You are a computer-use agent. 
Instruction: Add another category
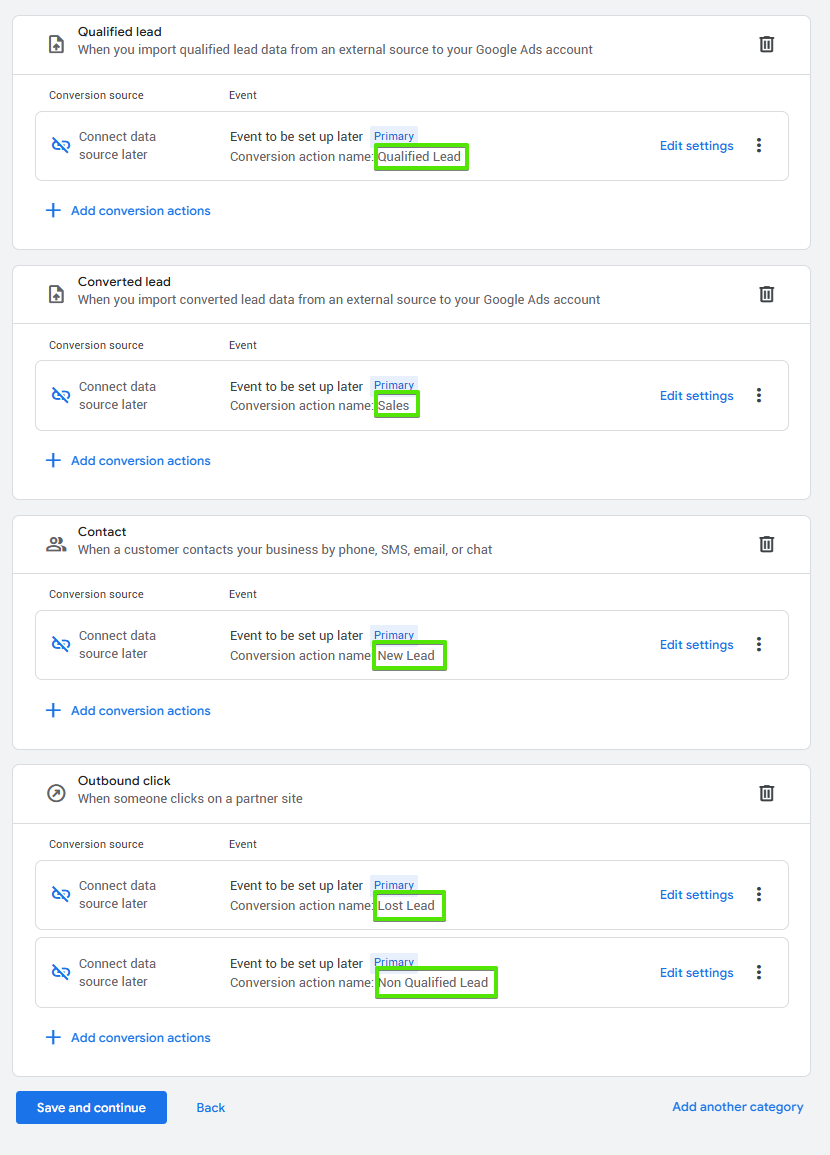(x=737, y=1107)
